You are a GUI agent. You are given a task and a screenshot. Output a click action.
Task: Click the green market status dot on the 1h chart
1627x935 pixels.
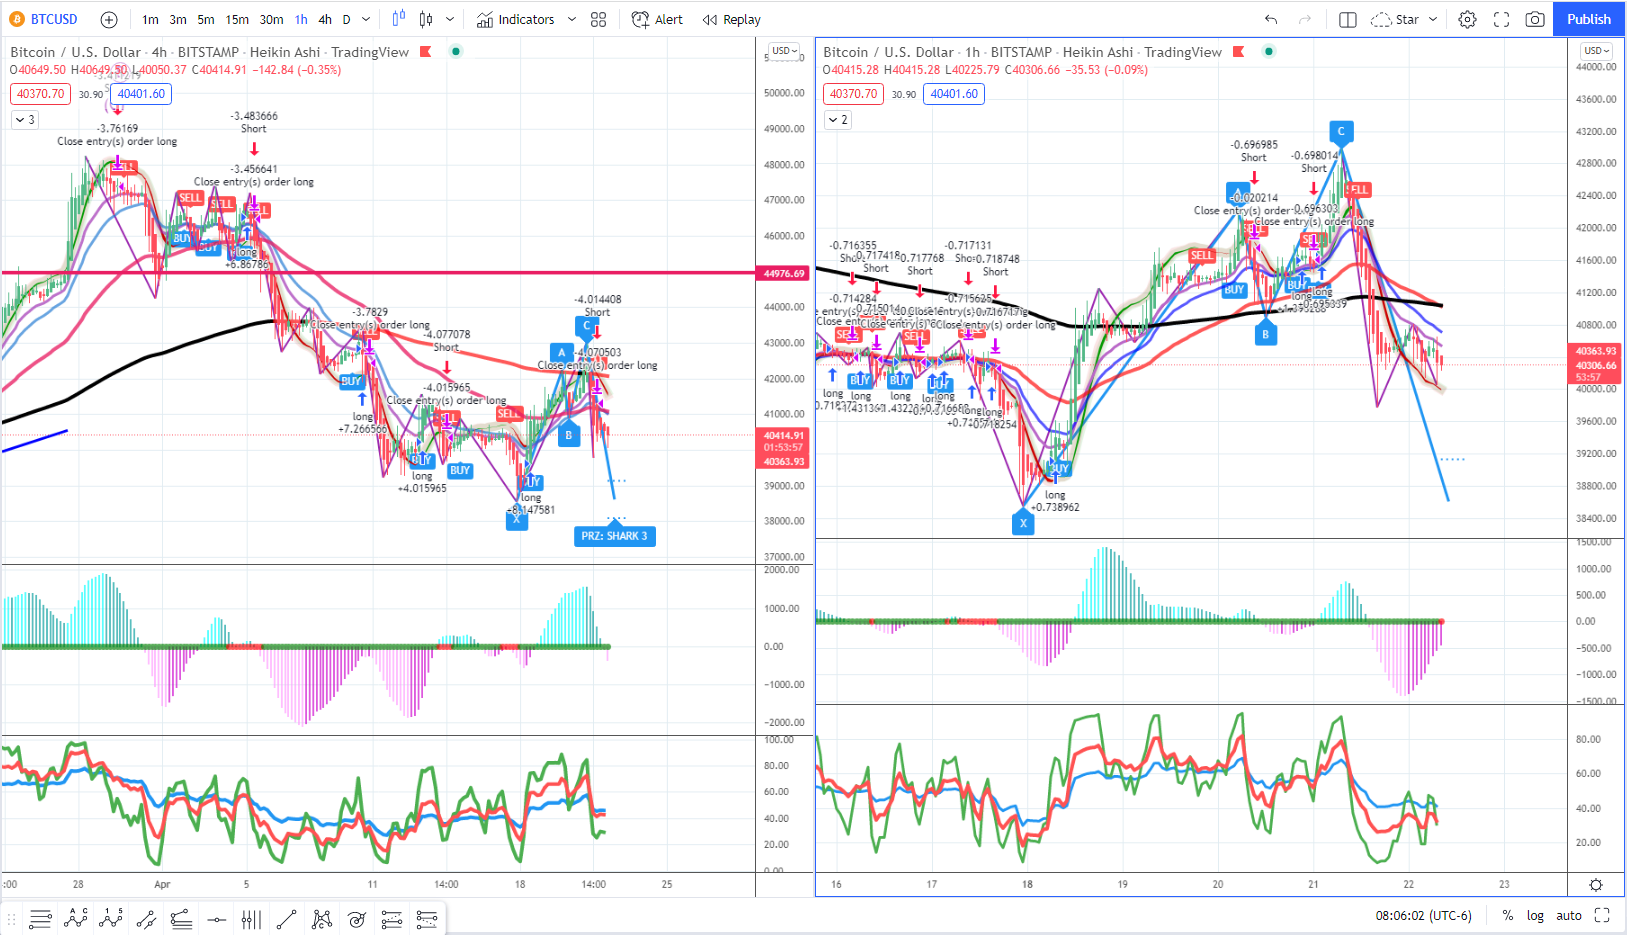(x=1269, y=52)
